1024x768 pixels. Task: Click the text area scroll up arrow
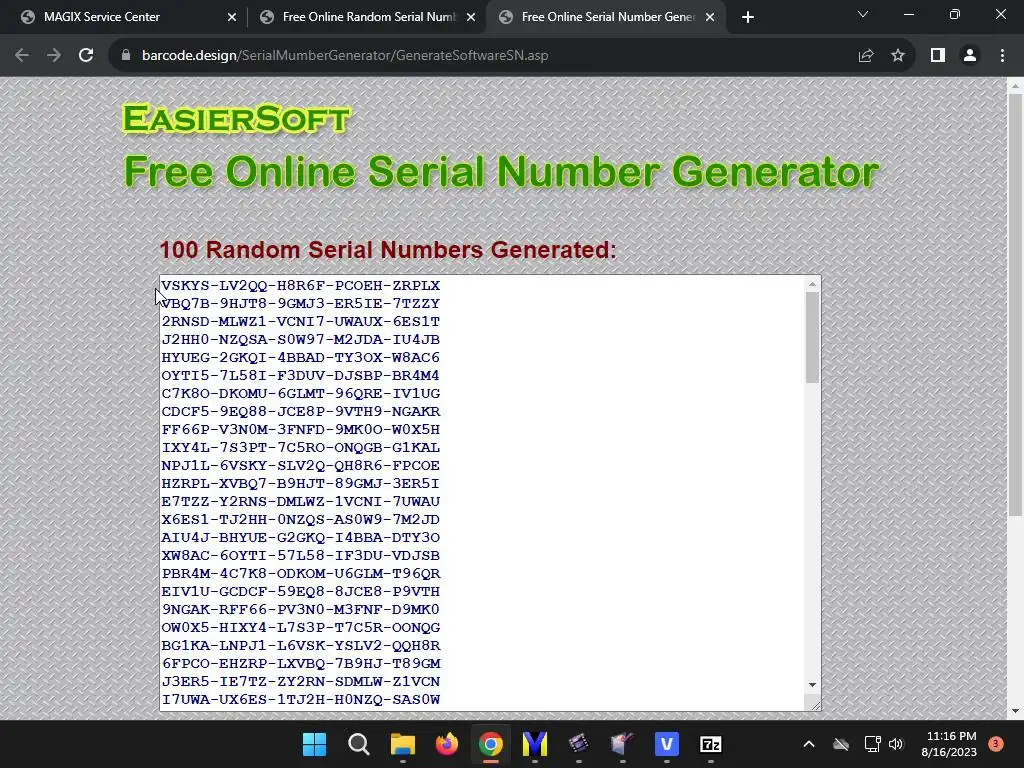pyautogui.click(x=812, y=284)
